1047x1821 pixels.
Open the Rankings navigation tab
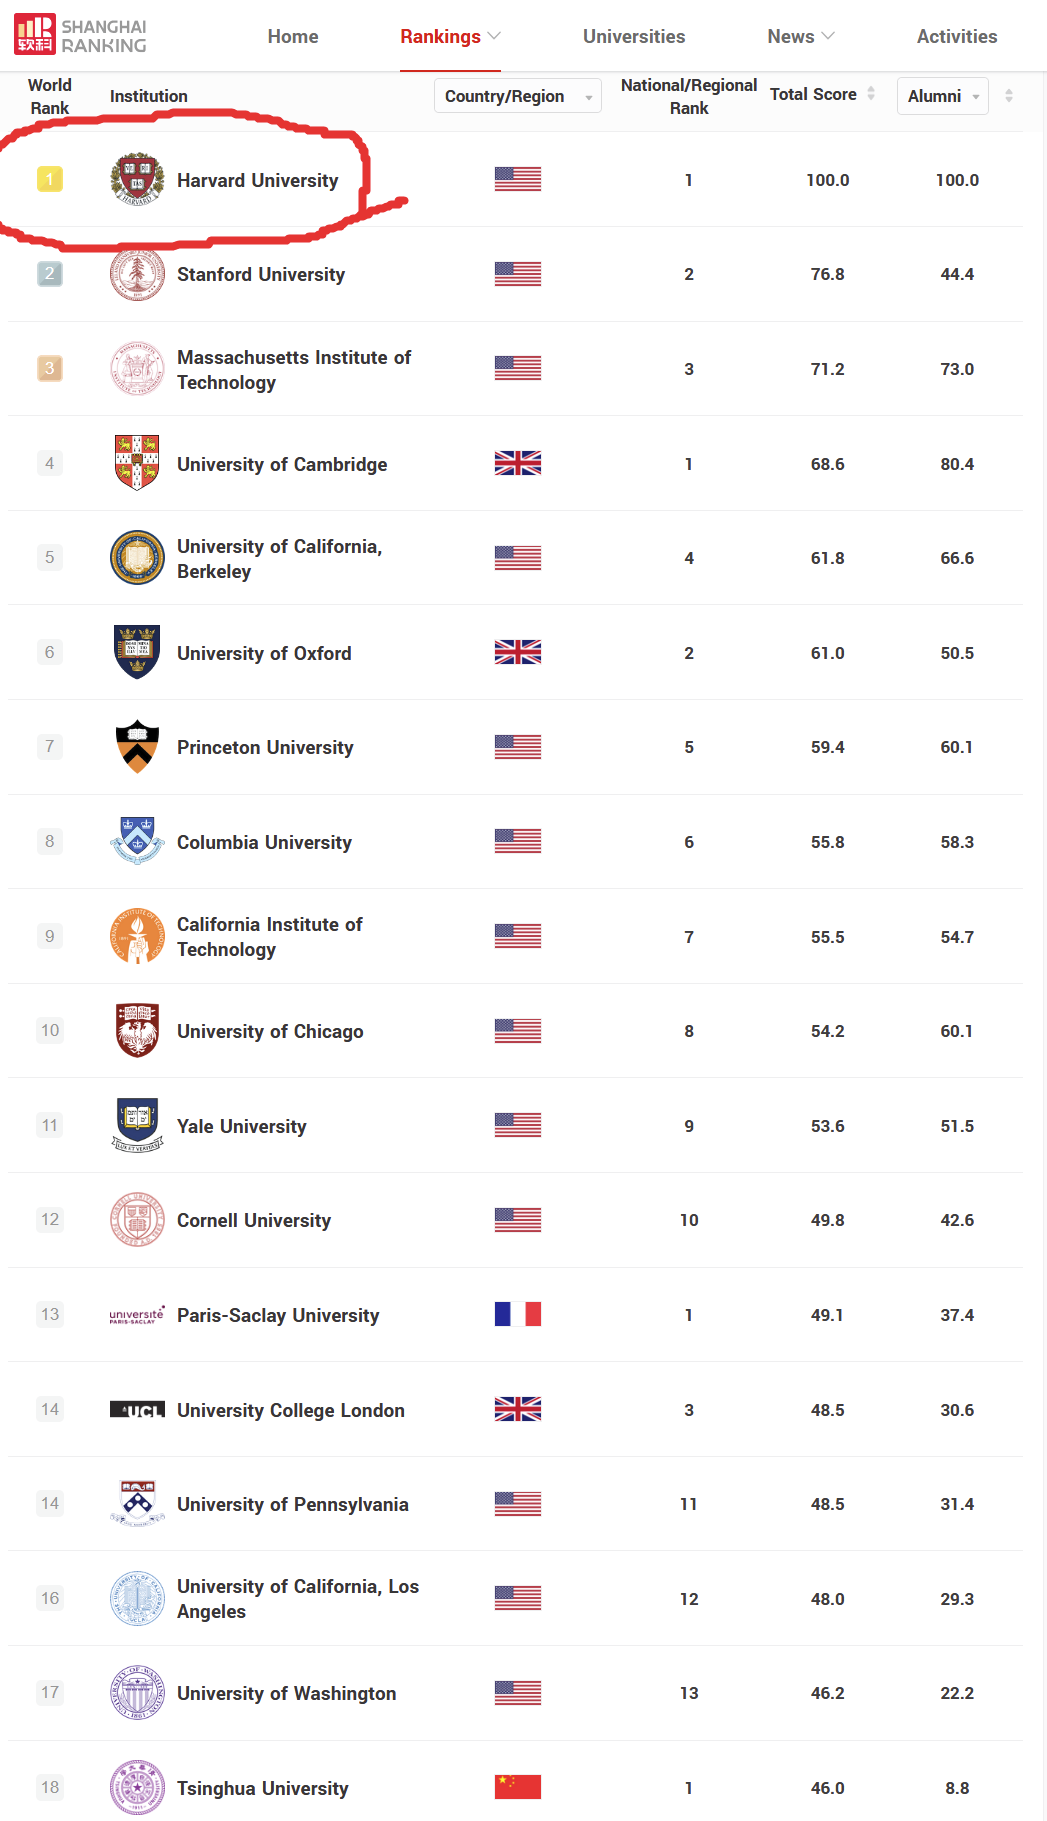(x=449, y=37)
